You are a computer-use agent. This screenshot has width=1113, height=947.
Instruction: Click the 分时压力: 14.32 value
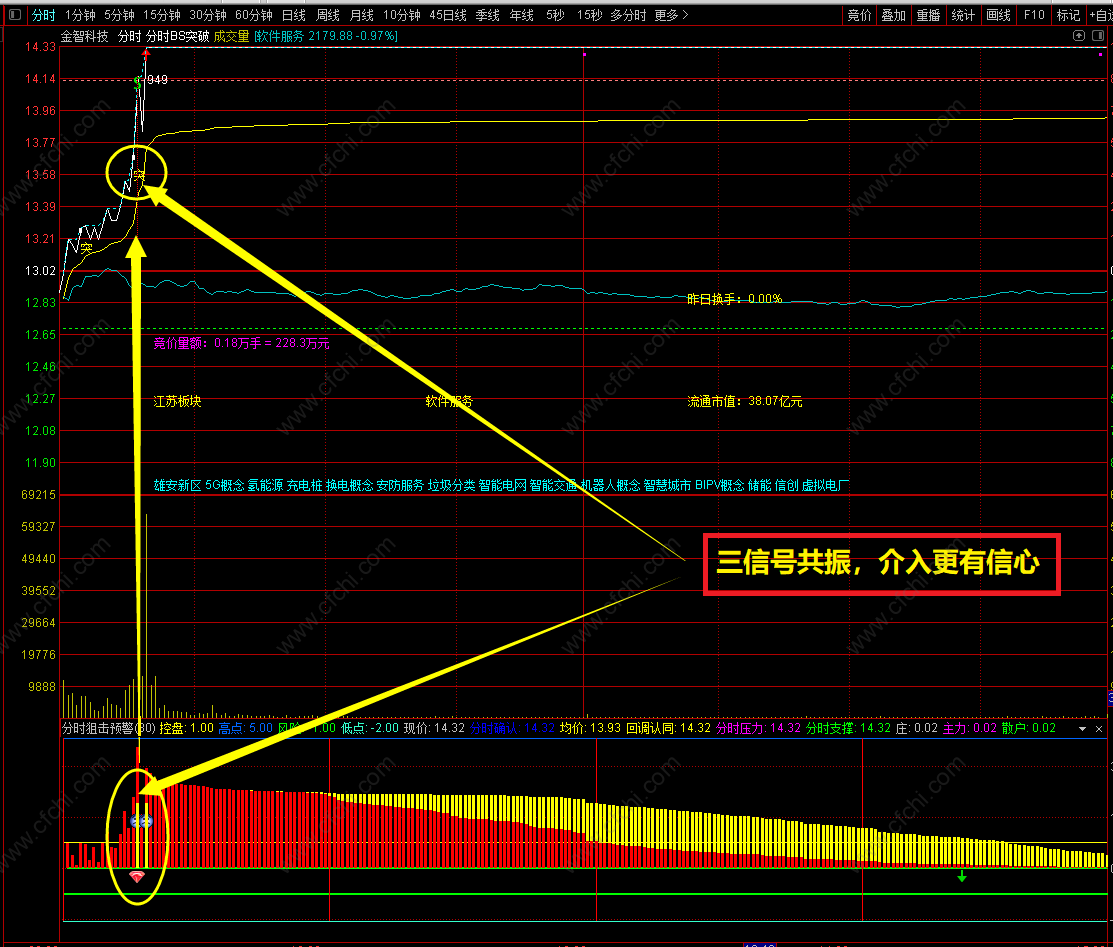coord(758,728)
